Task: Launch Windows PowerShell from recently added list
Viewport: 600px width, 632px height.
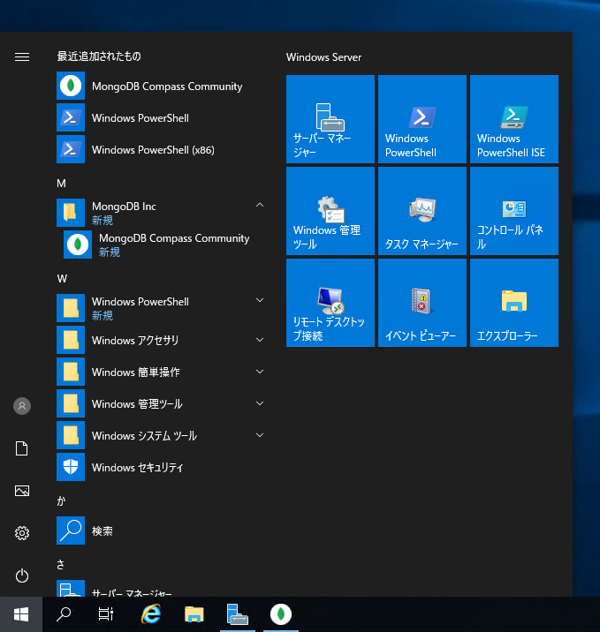Action: point(161,118)
